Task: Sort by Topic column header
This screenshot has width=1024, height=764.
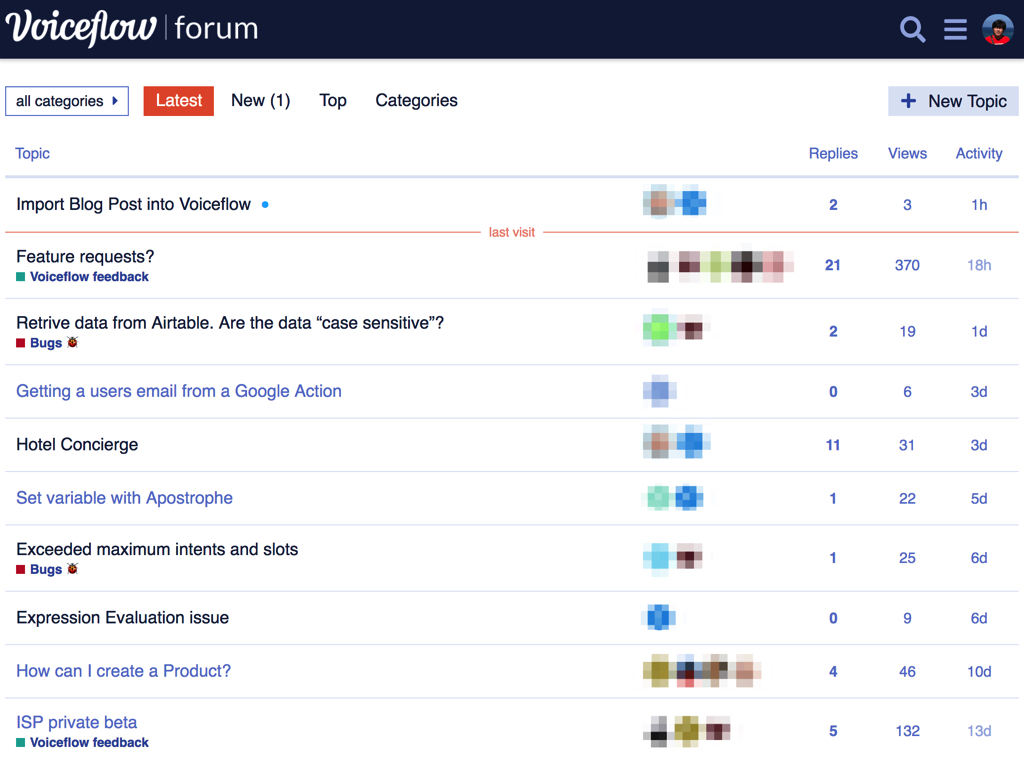Action: coord(32,153)
